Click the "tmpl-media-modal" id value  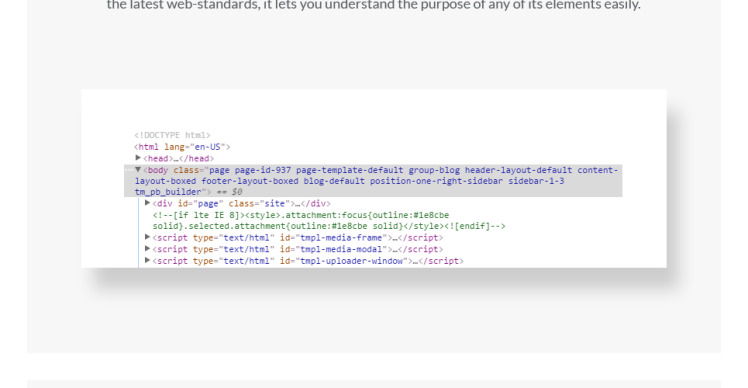point(342,249)
